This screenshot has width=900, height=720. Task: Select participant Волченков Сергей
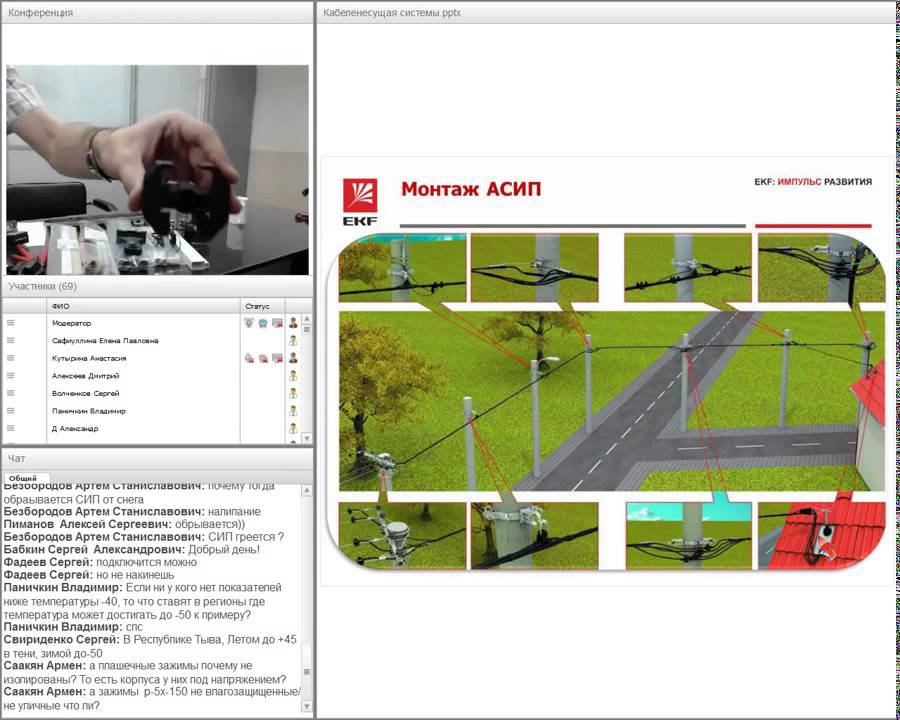(x=86, y=393)
